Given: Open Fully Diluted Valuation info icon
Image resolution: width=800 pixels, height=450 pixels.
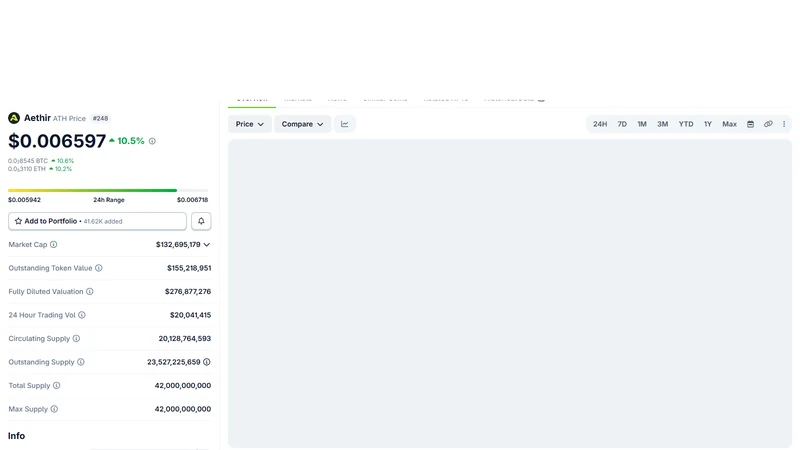Looking at the screenshot, I should [90, 291].
